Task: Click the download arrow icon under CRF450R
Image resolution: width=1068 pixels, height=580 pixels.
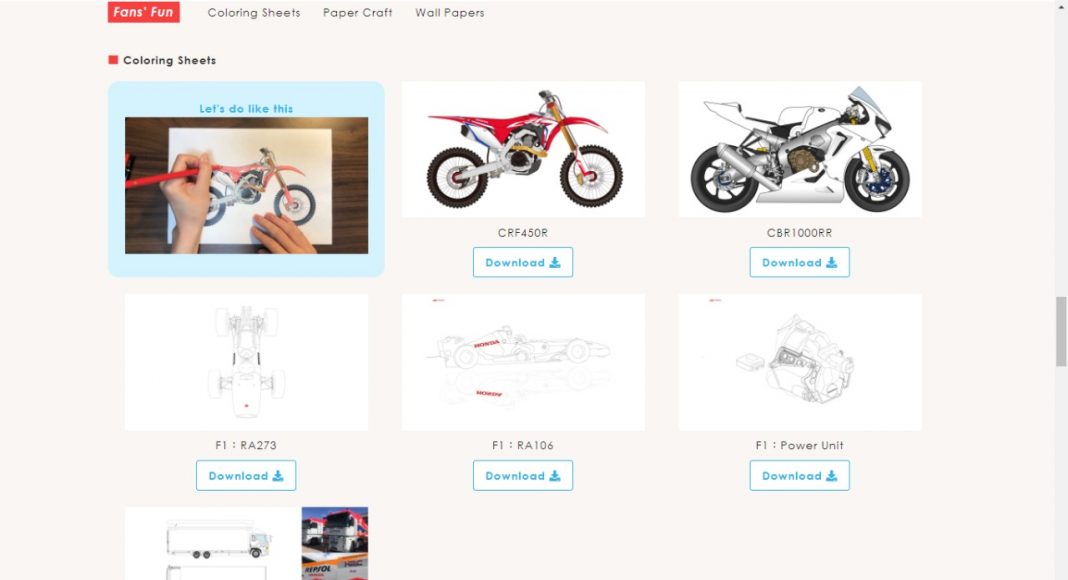Action: coord(555,263)
